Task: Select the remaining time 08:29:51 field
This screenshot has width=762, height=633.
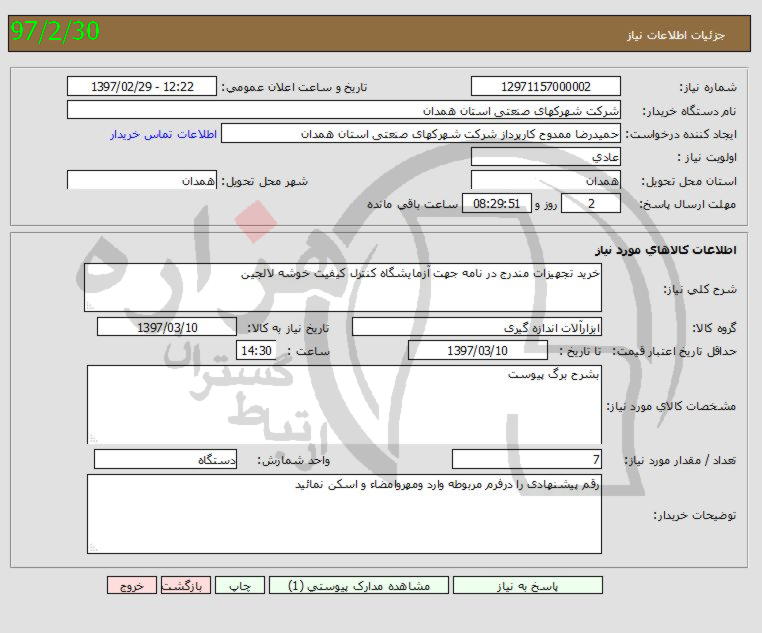Action: coord(497,204)
